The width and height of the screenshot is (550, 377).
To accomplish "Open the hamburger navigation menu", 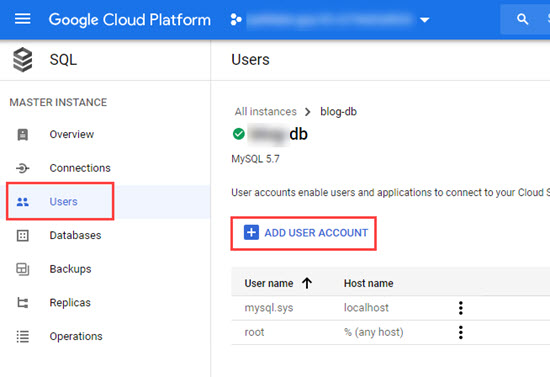I will coord(22,19).
